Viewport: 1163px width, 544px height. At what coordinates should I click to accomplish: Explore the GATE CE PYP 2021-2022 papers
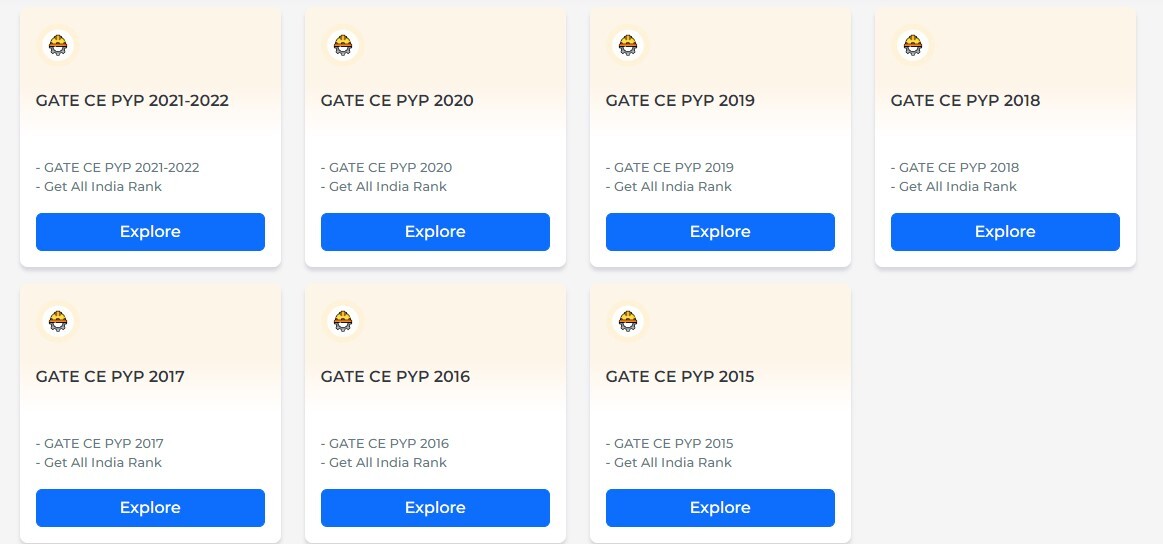[150, 232]
